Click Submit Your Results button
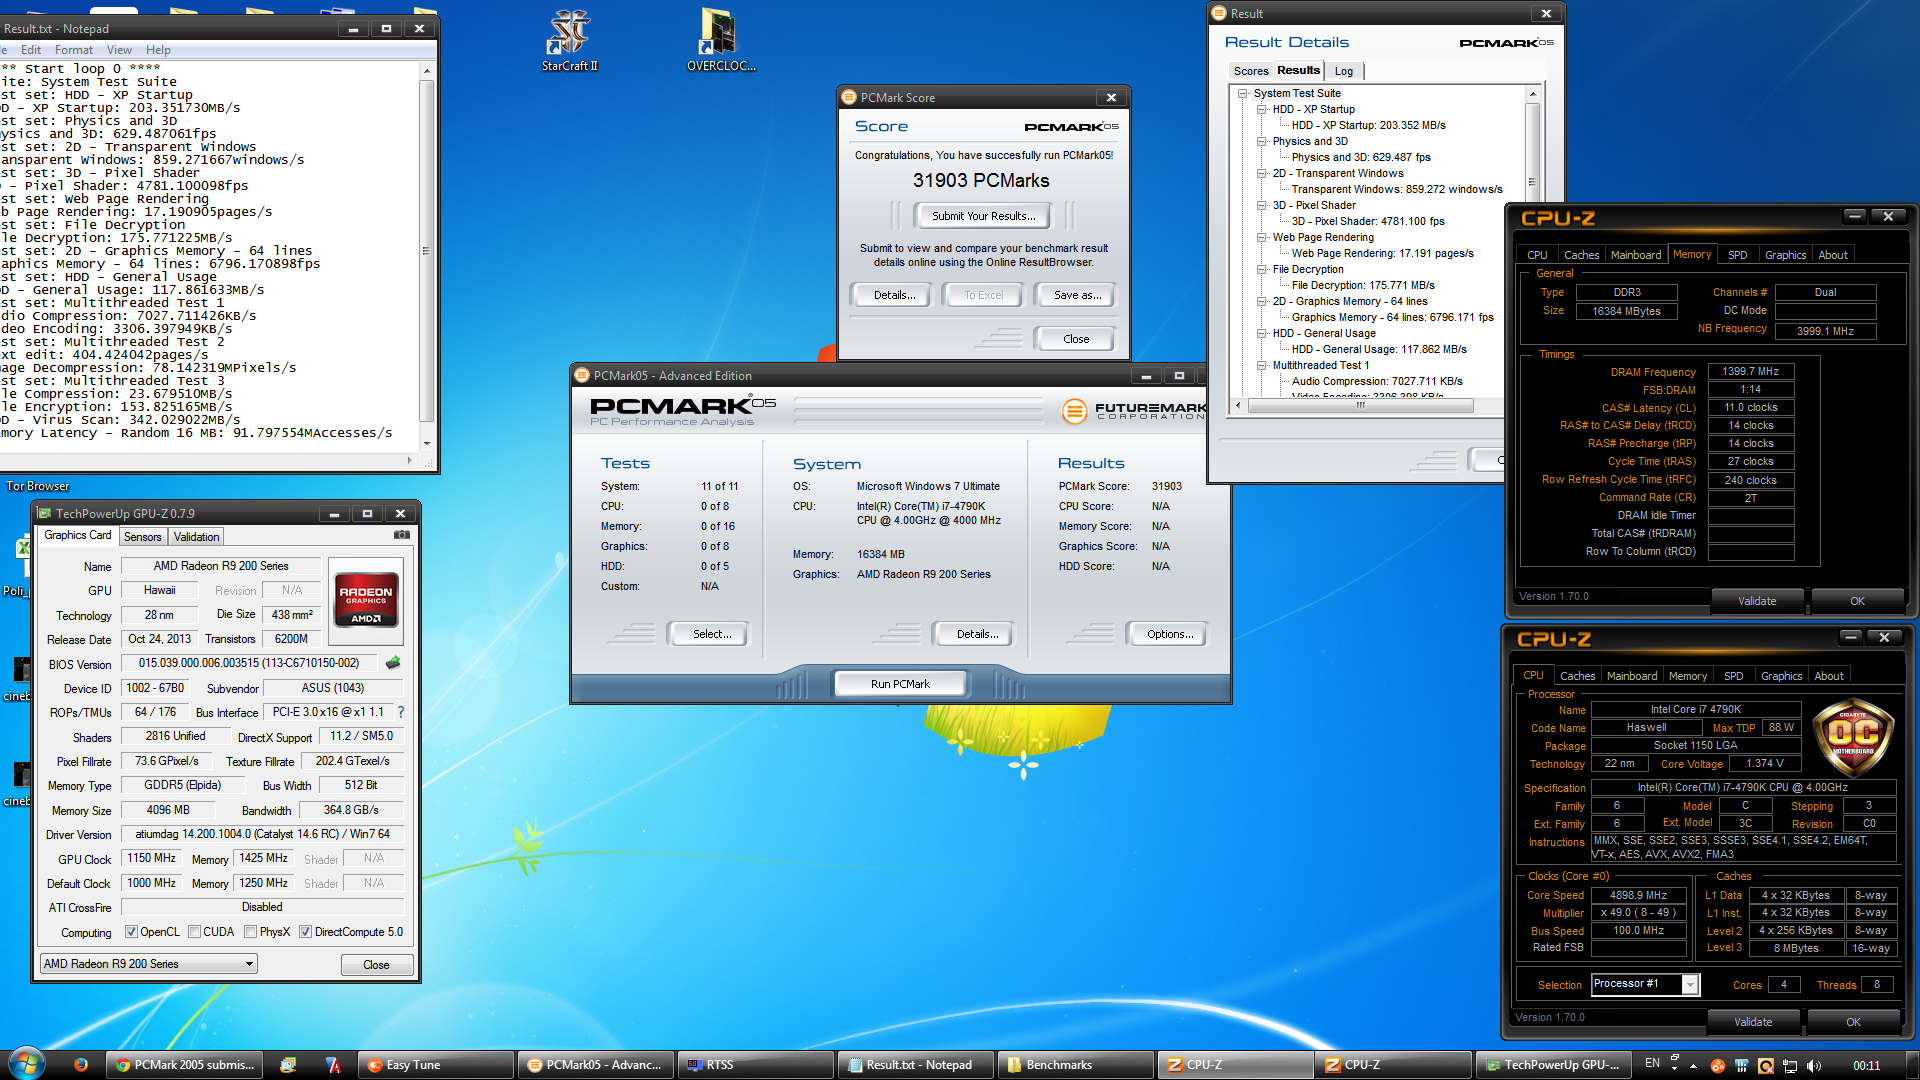 [982, 216]
